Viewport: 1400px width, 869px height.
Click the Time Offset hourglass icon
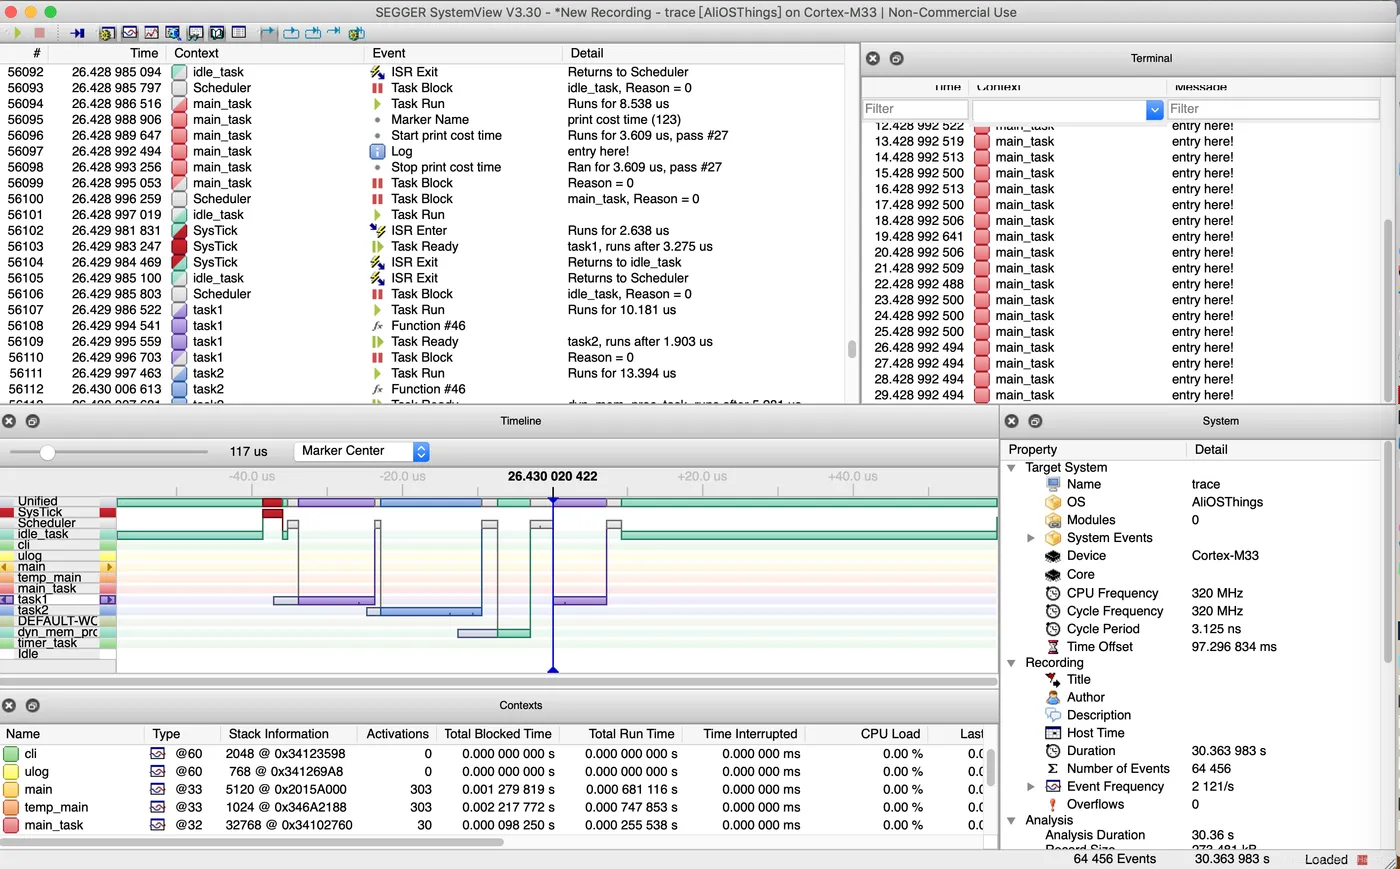(x=1053, y=647)
